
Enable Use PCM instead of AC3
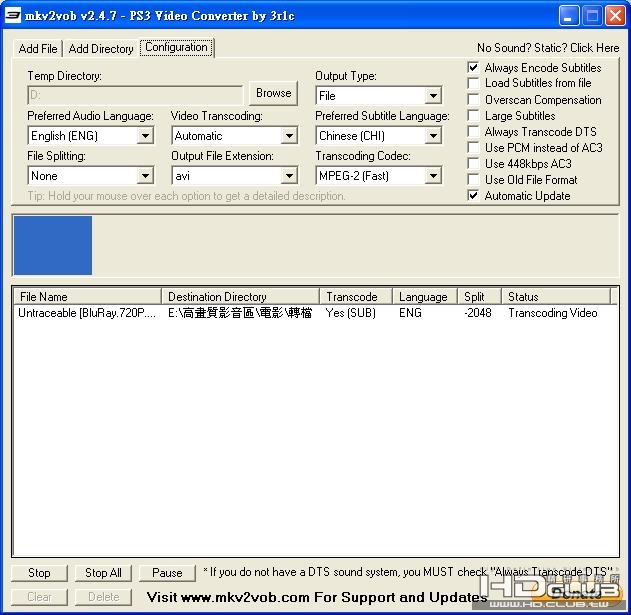coord(473,148)
